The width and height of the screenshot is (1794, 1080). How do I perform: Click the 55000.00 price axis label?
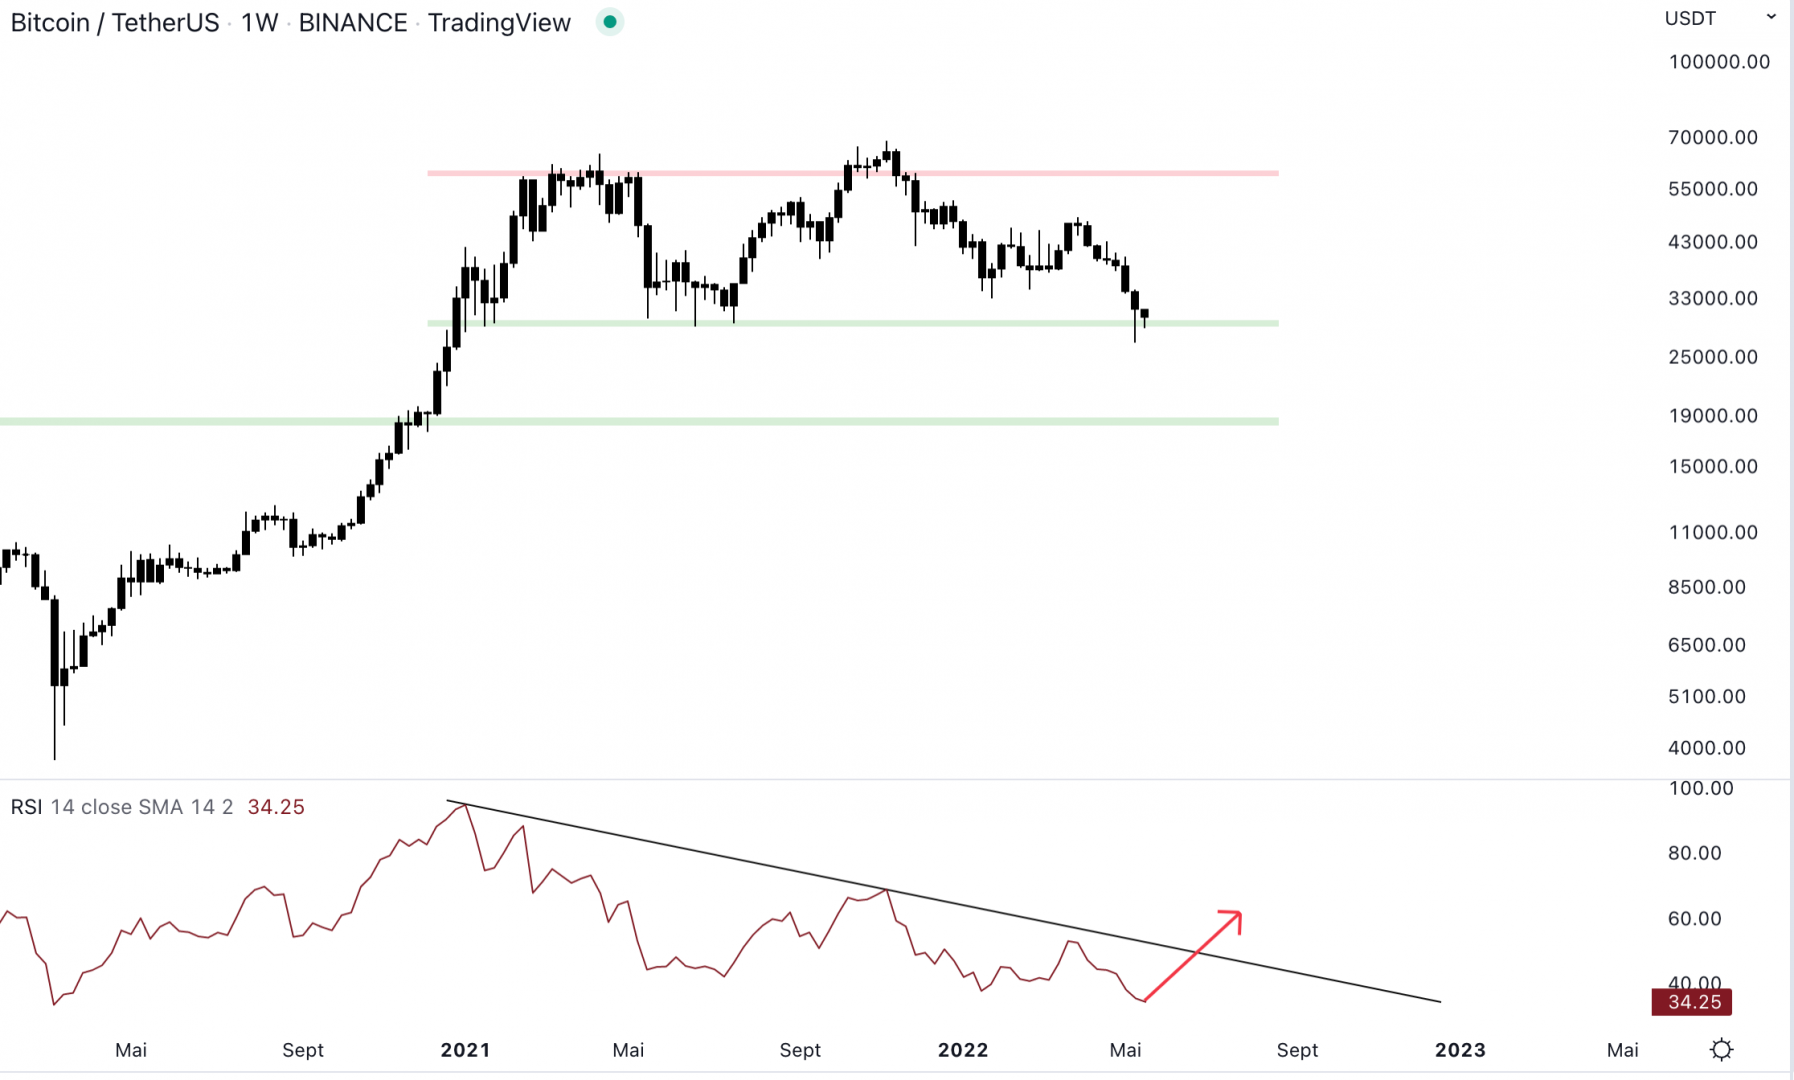pos(1713,189)
